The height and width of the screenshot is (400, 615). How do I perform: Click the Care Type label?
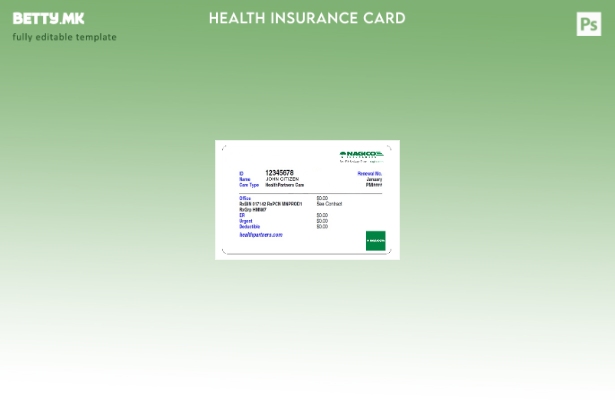click(x=249, y=185)
